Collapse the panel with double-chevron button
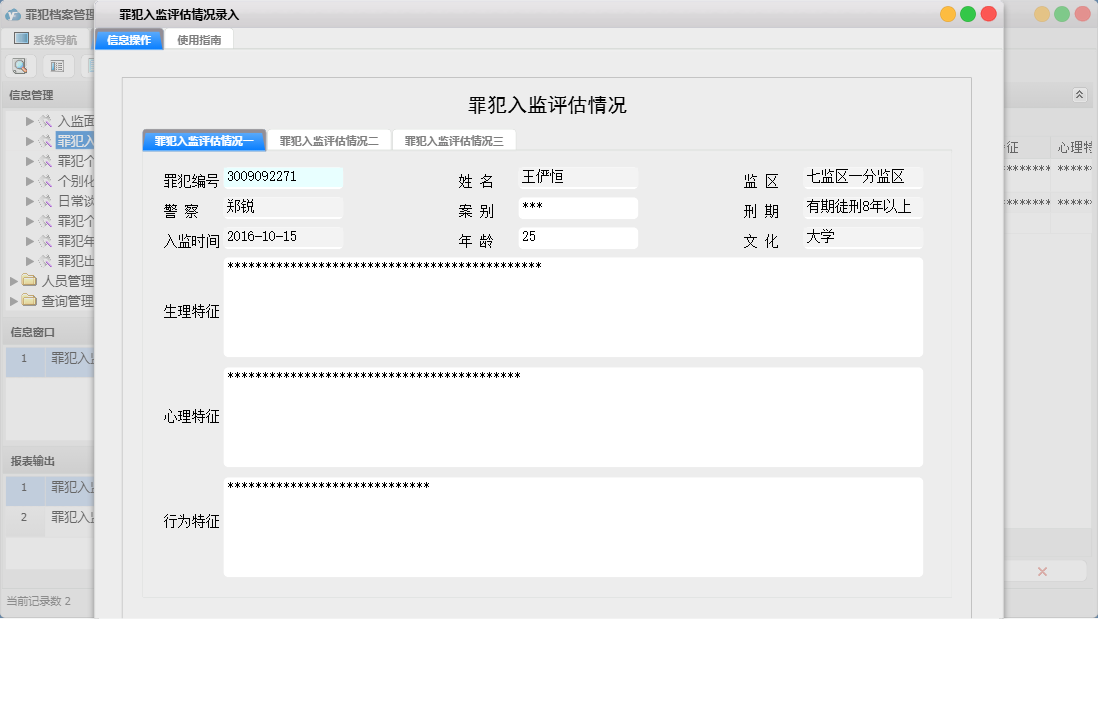 click(x=1079, y=94)
